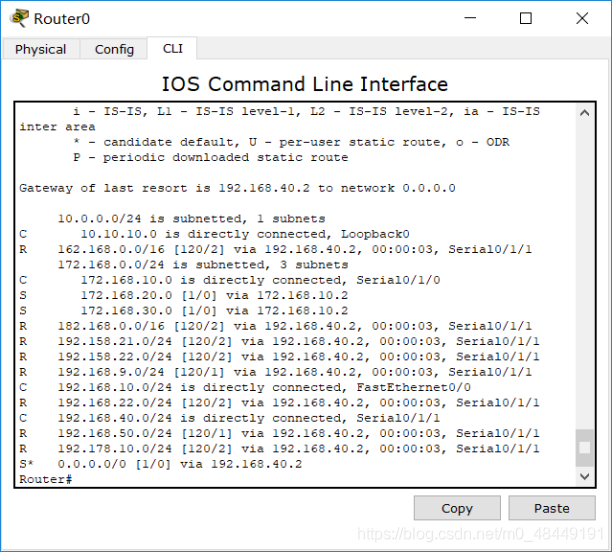Click the 10.10.10.0 Loopback0 route line
612x552 pixels.
tap(214, 234)
